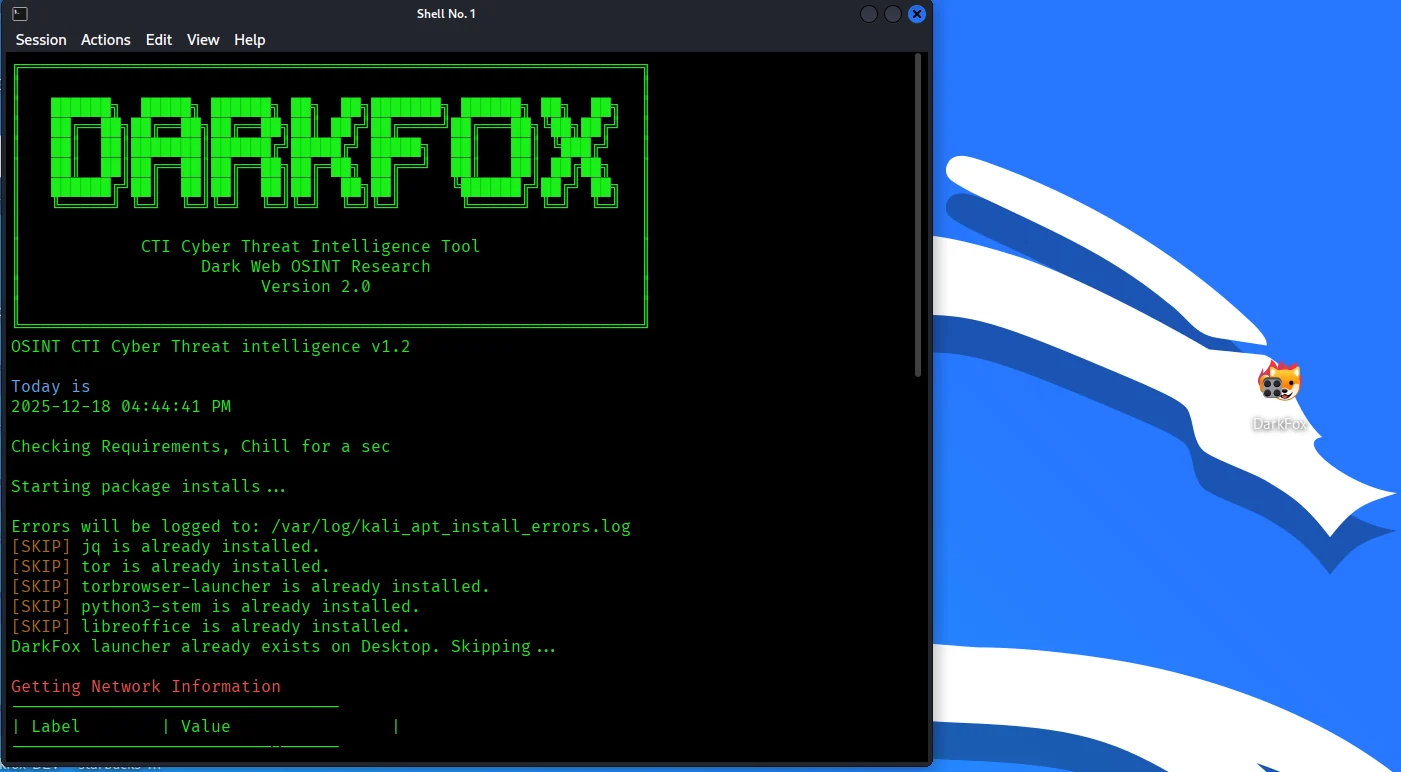Maximize the Shell No. 1 terminal window

892,14
